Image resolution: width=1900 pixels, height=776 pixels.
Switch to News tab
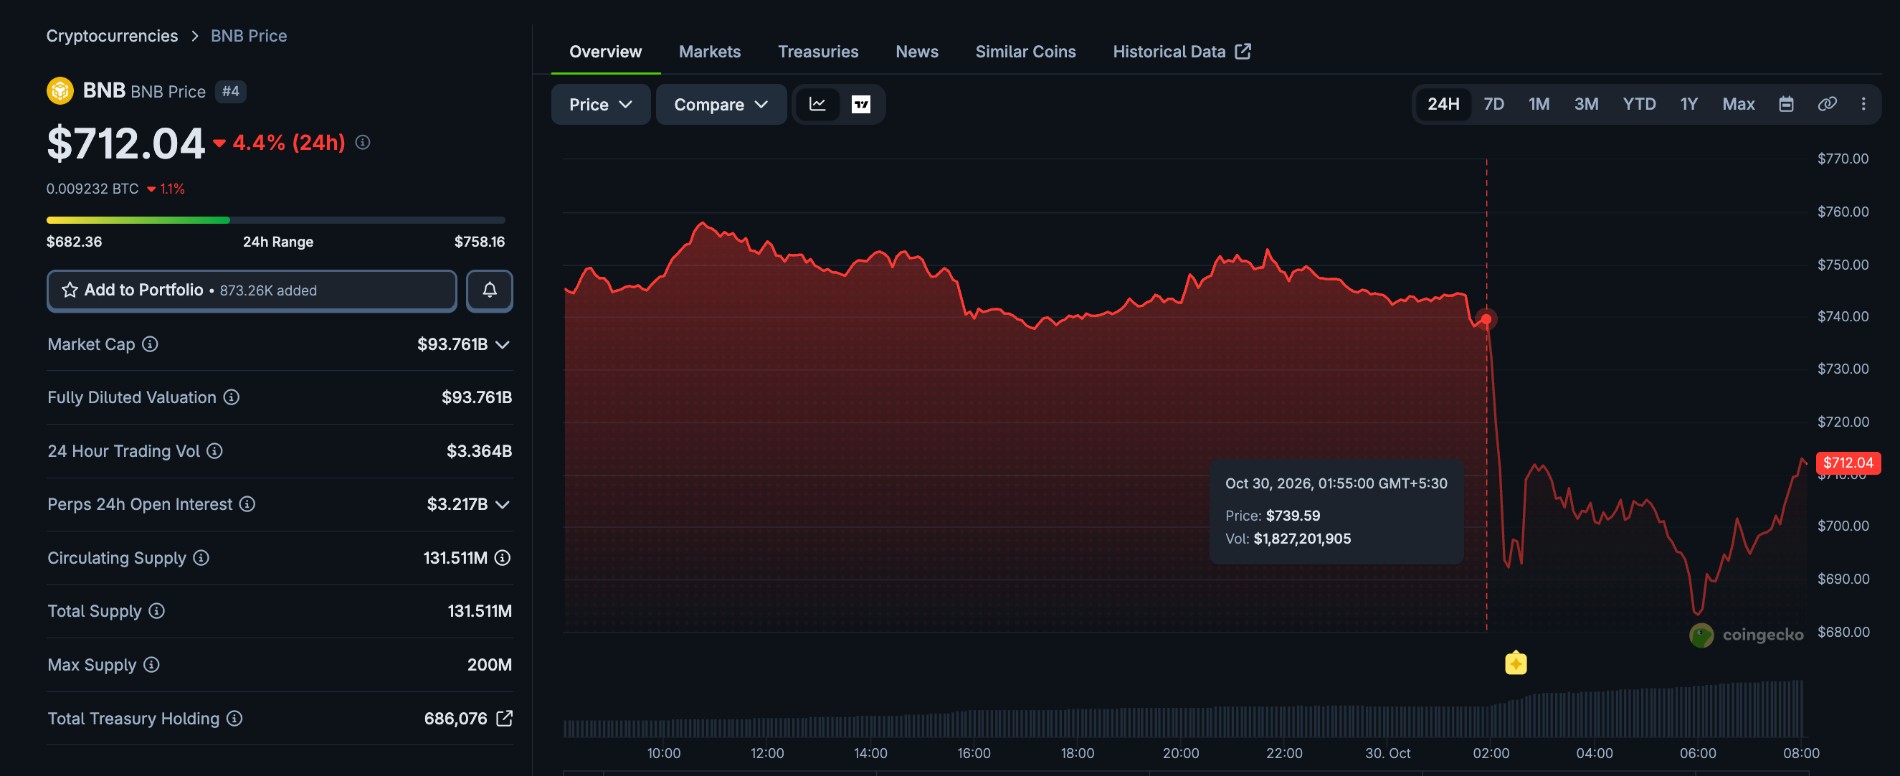pos(917,52)
